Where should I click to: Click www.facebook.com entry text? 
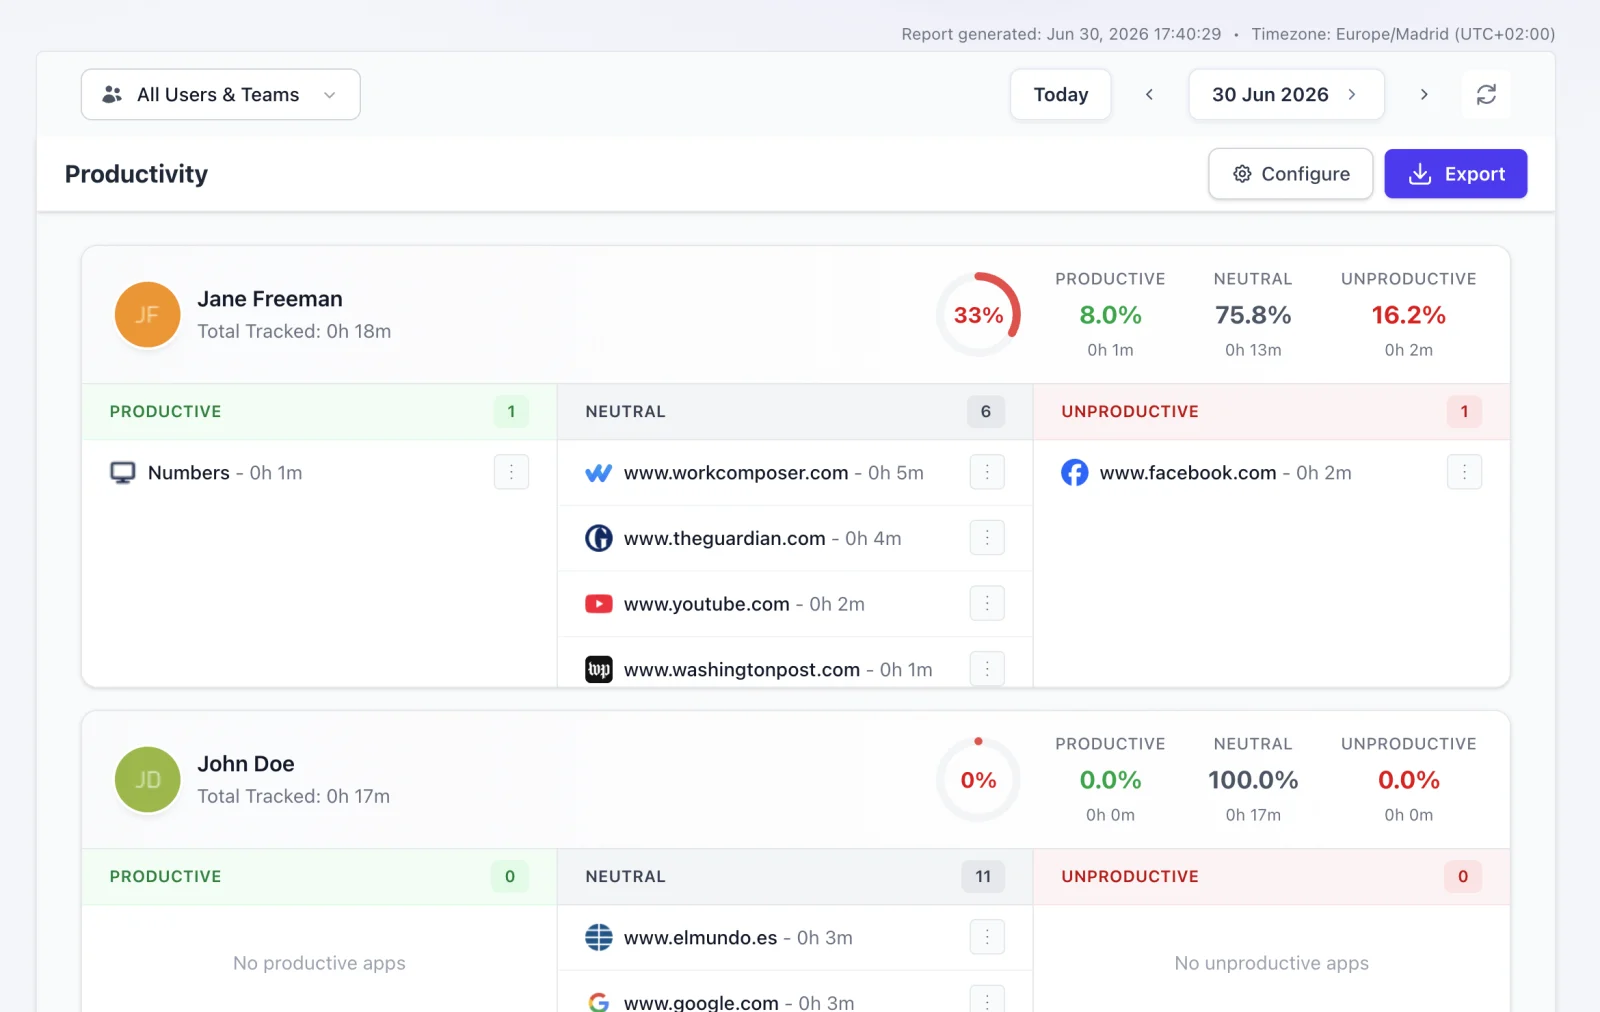(x=1225, y=472)
